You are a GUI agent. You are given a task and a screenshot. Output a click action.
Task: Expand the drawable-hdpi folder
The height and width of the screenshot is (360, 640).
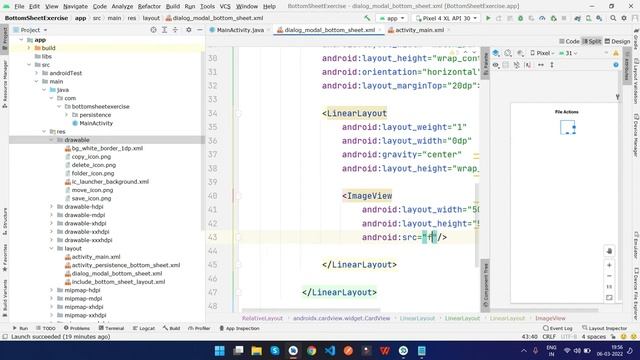point(52,207)
